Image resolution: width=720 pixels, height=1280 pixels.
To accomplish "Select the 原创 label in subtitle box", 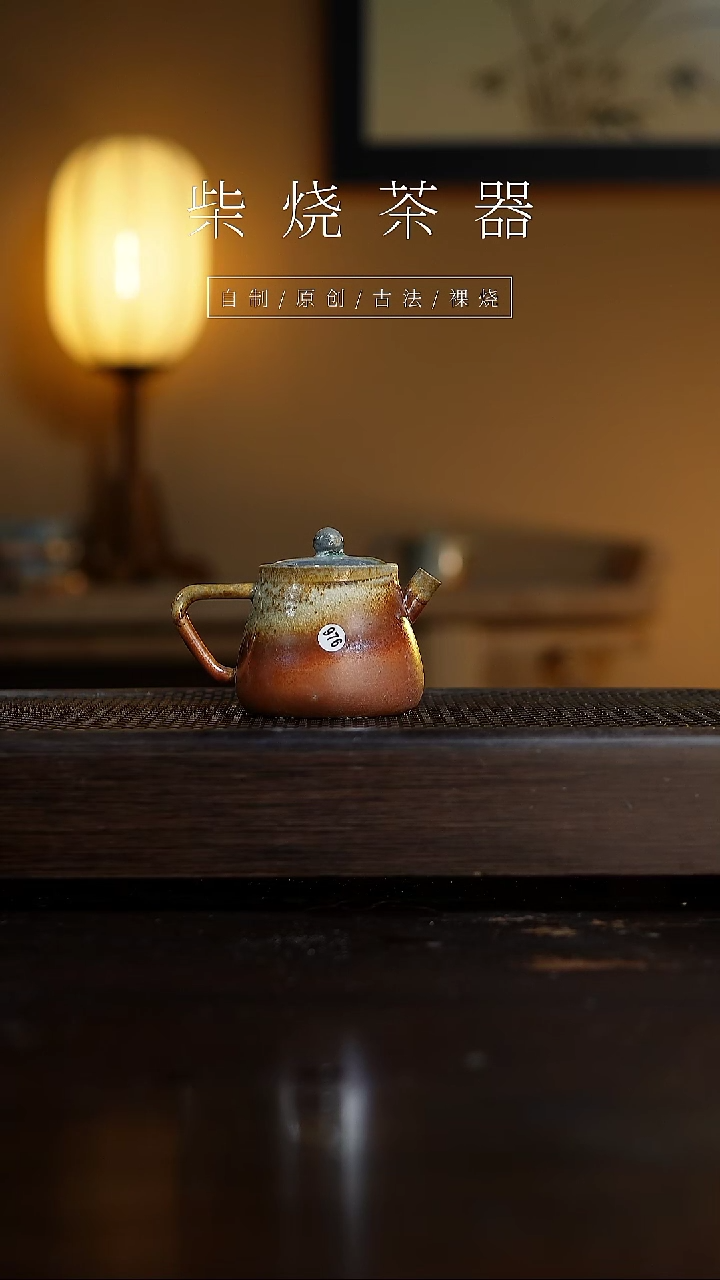I will pyautogui.click(x=320, y=298).
